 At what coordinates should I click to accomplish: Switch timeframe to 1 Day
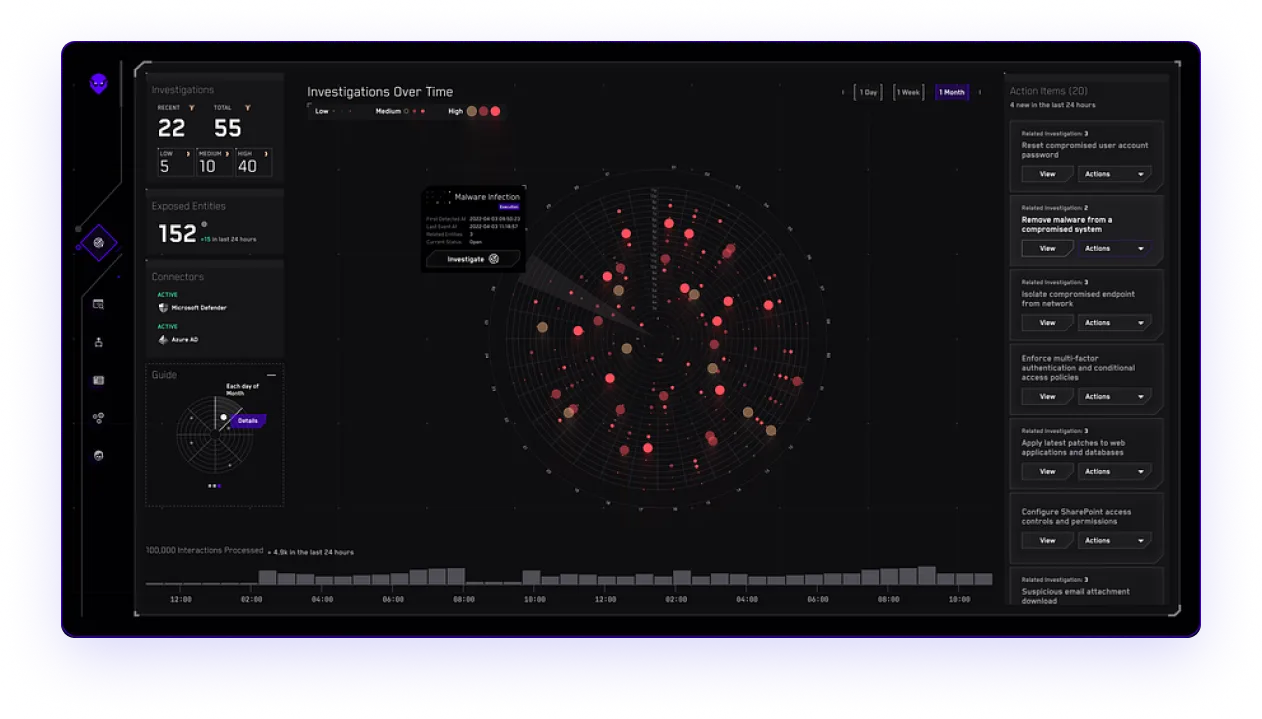tap(867, 92)
